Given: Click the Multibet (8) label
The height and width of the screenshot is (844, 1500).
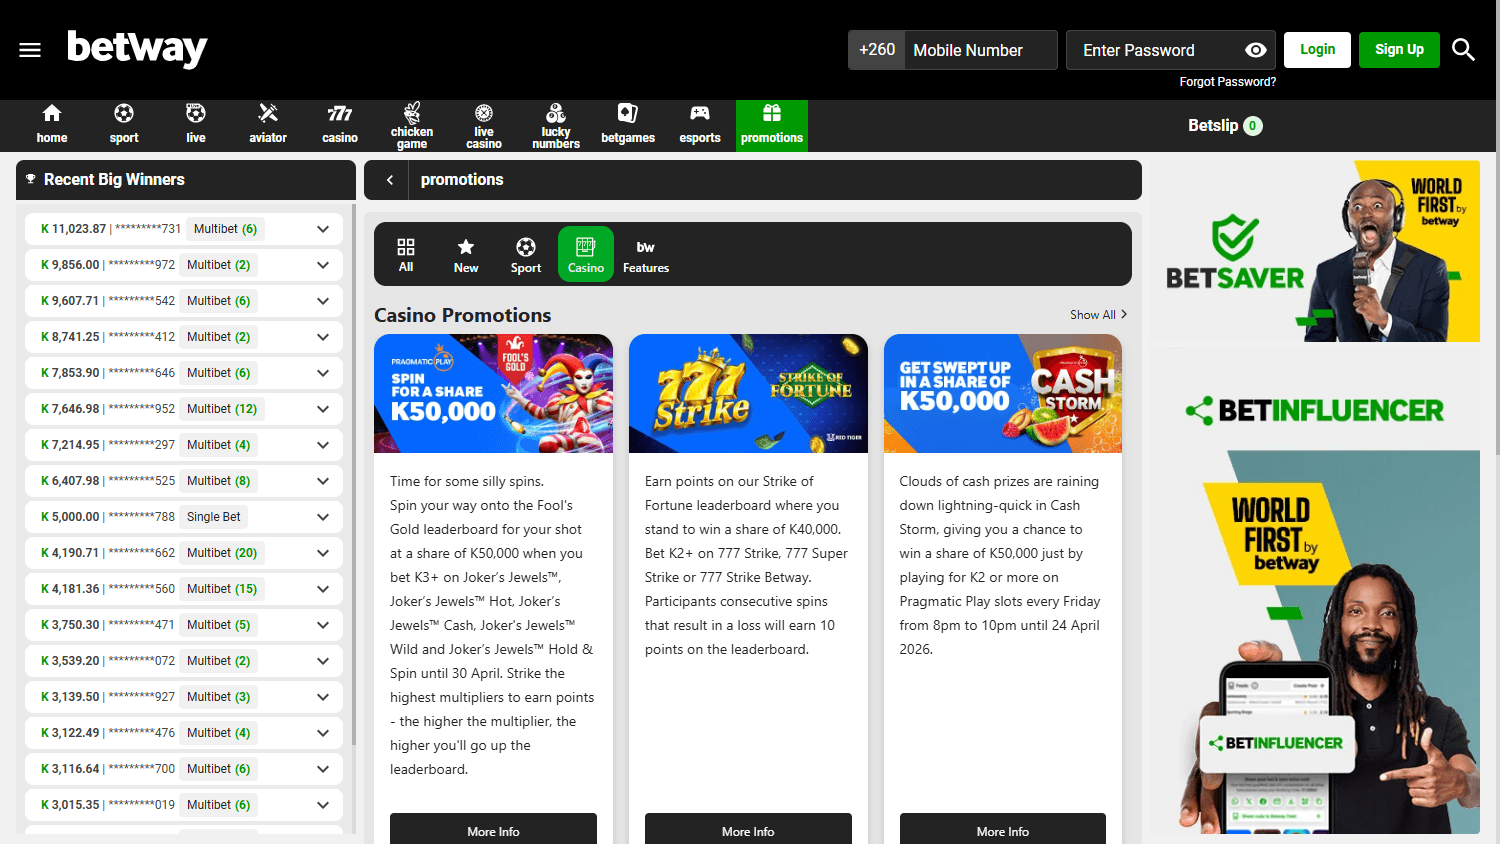Looking at the screenshot, I should pos(219,481).
